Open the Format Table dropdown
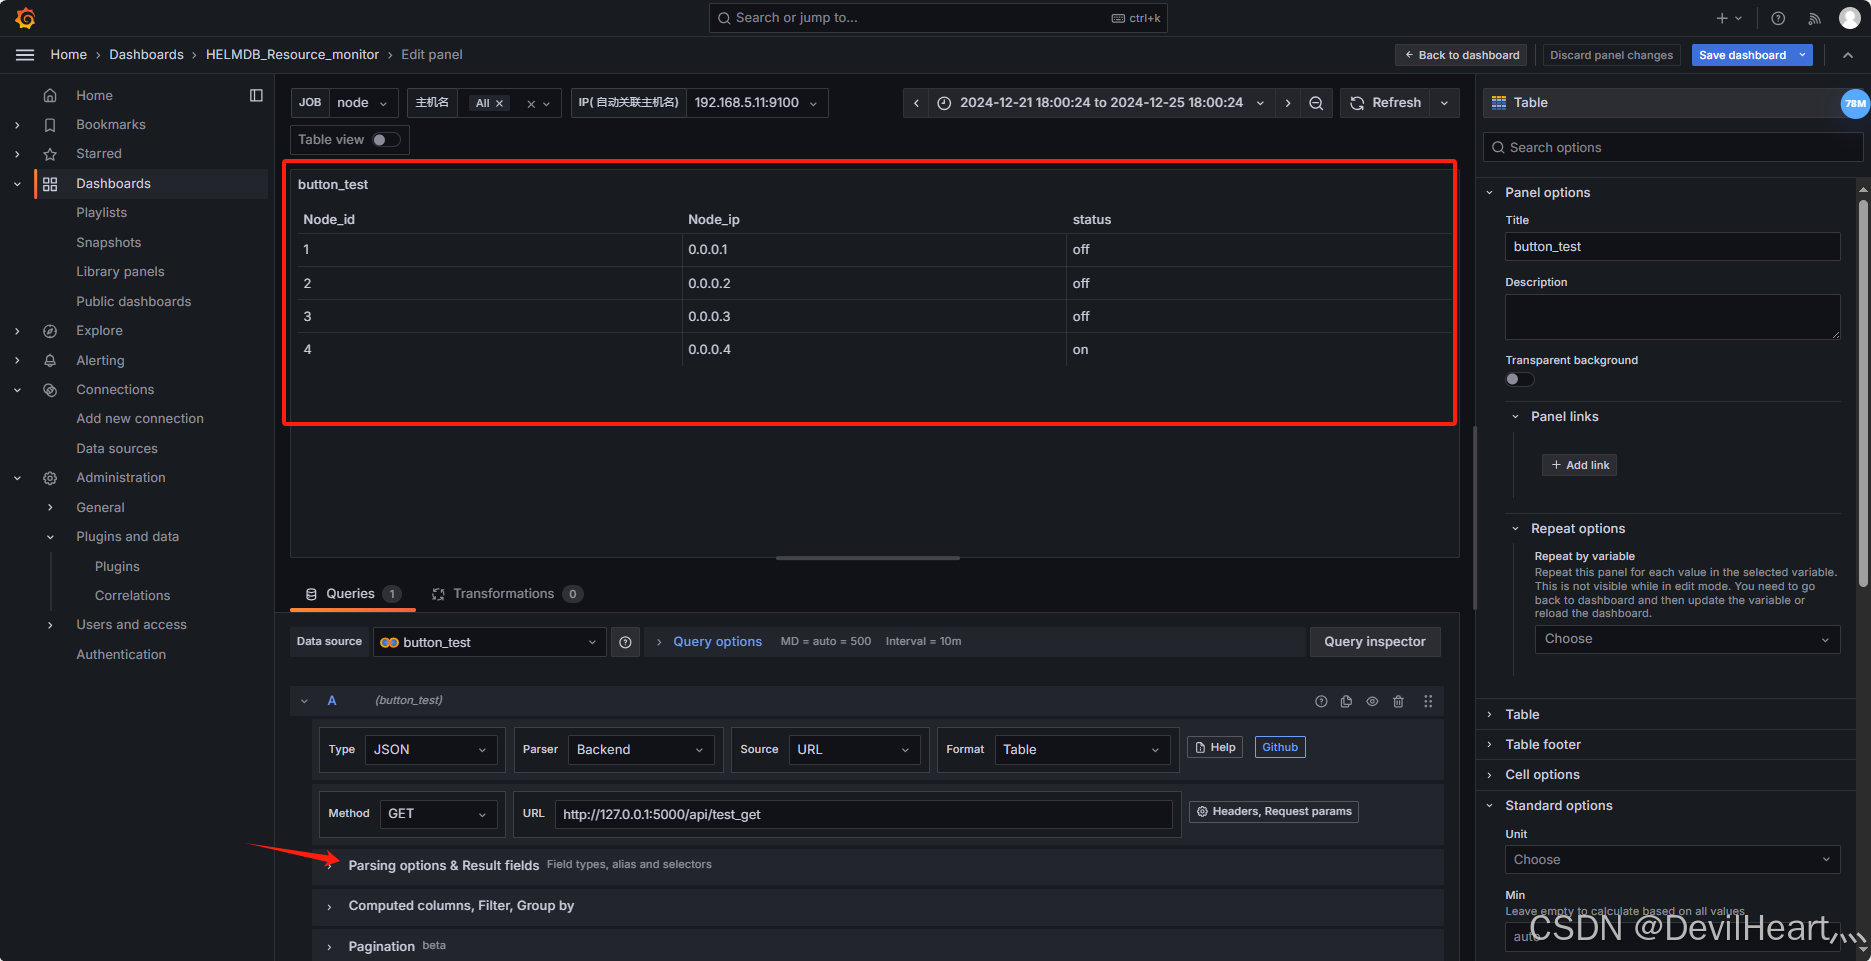 point(1082,750)
